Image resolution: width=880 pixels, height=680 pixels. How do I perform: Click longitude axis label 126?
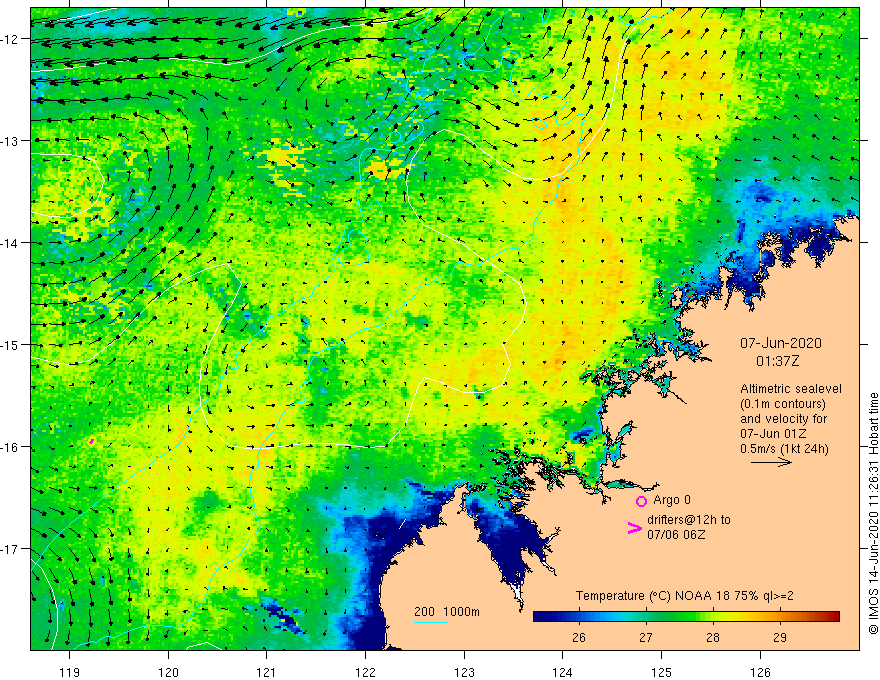coord(760,672)
